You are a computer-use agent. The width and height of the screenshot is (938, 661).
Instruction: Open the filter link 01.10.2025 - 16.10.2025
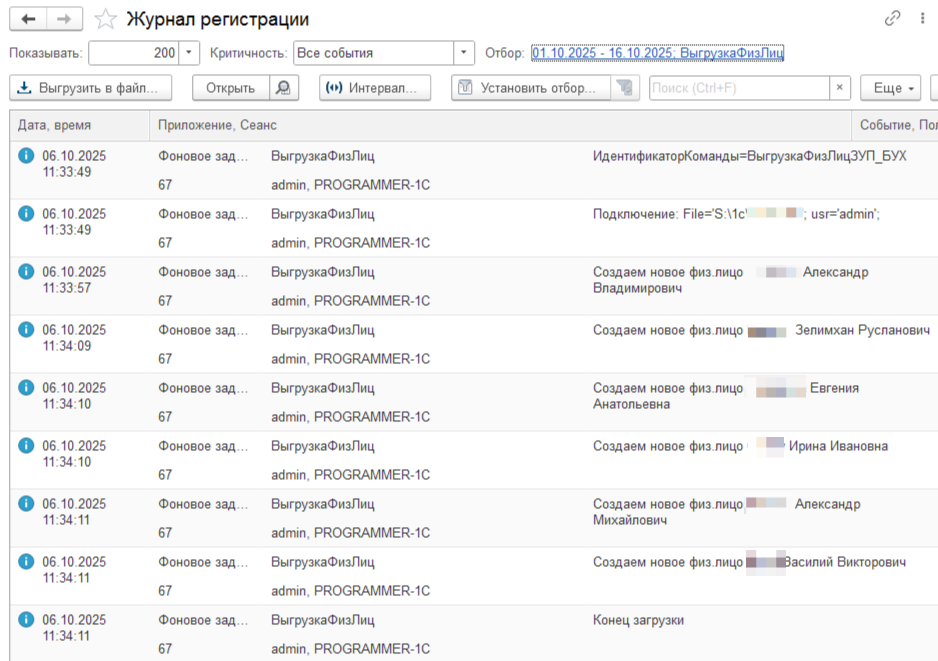[657, 53]
